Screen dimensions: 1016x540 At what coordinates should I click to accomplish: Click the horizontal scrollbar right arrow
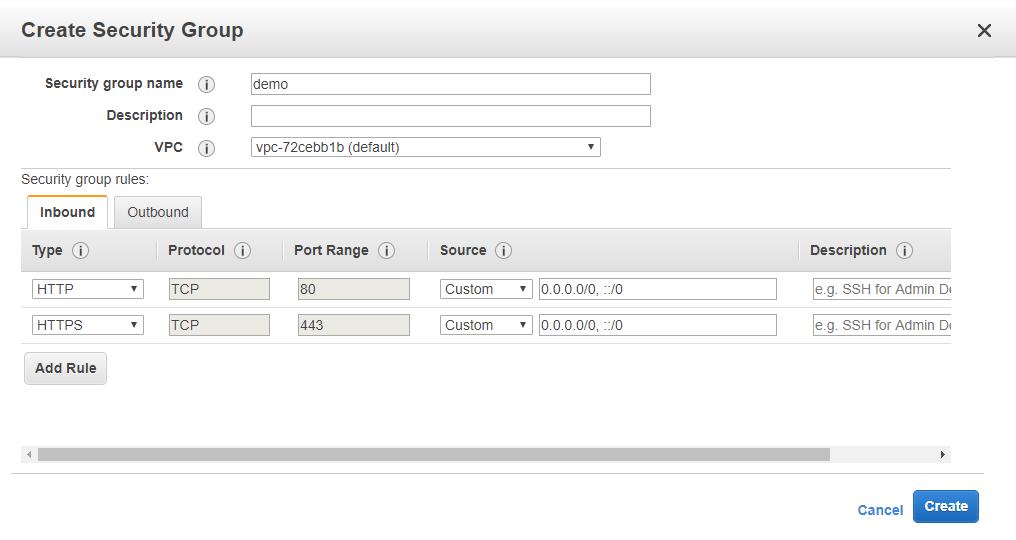coord(942,455)
